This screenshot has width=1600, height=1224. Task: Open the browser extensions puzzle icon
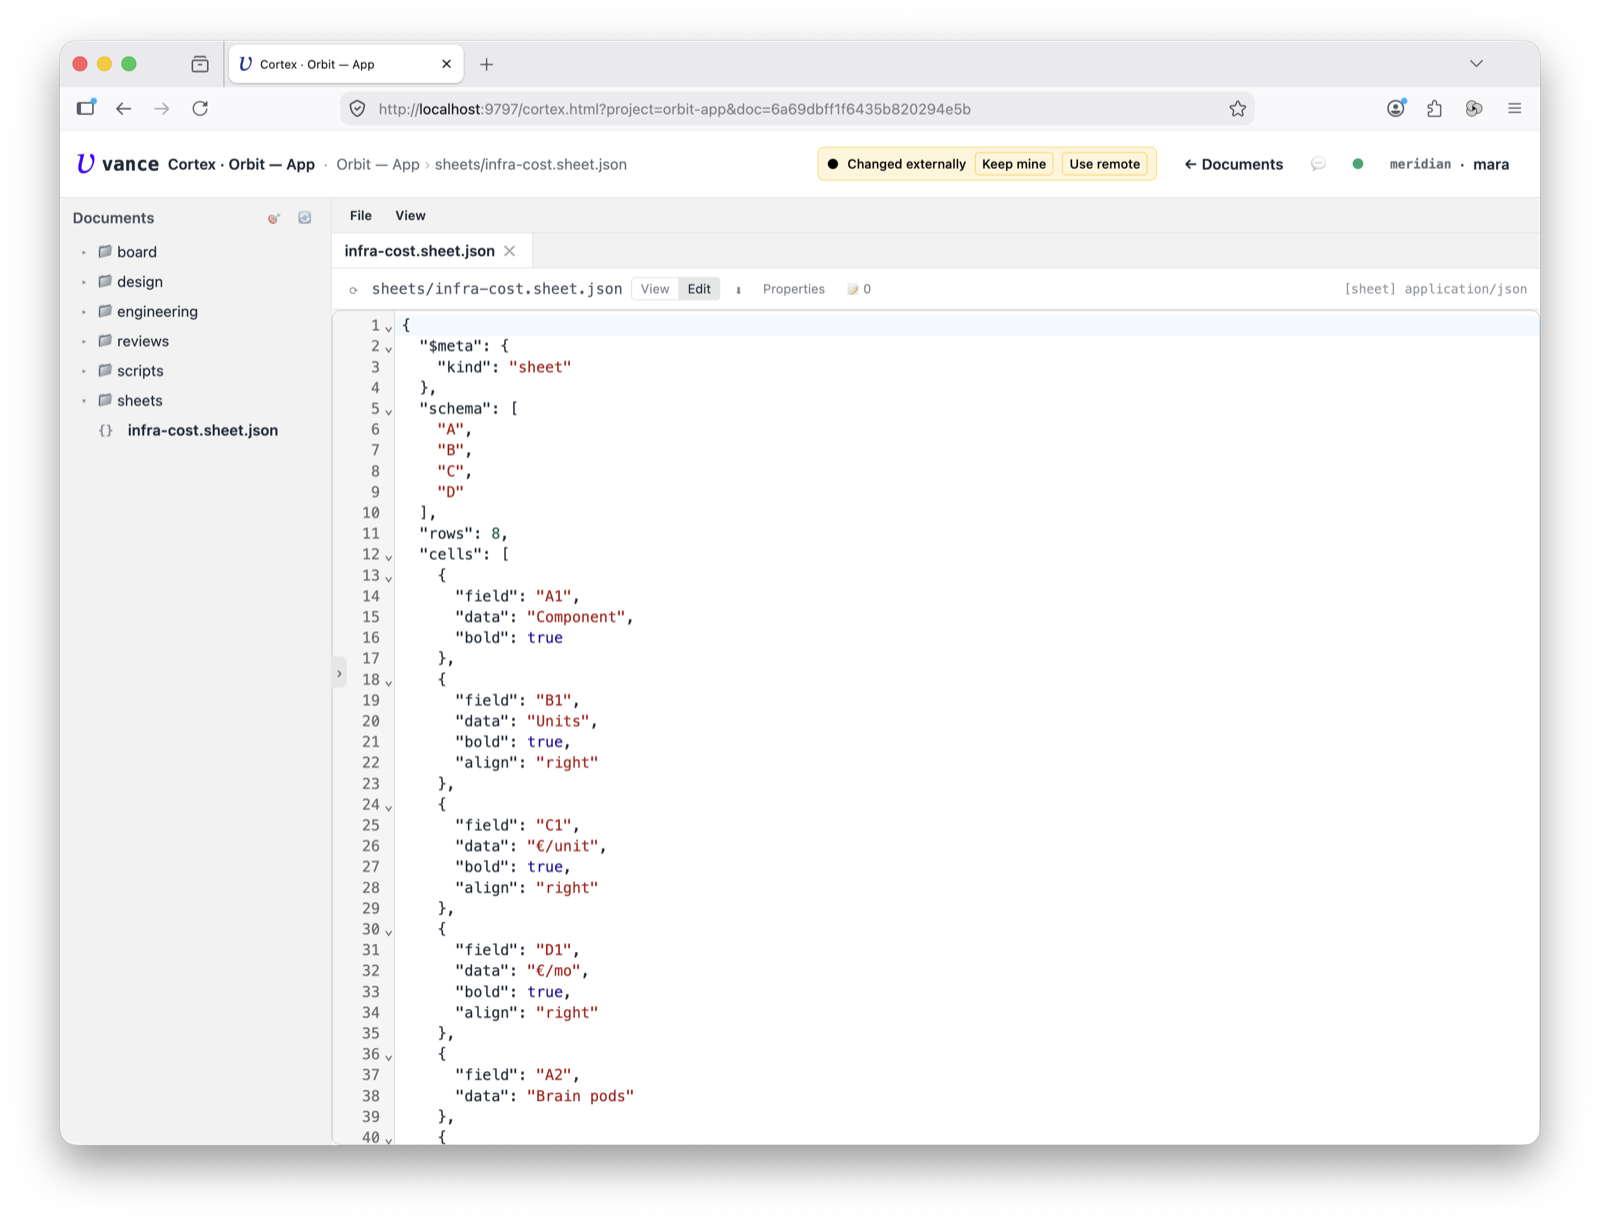pos(1434,109)
